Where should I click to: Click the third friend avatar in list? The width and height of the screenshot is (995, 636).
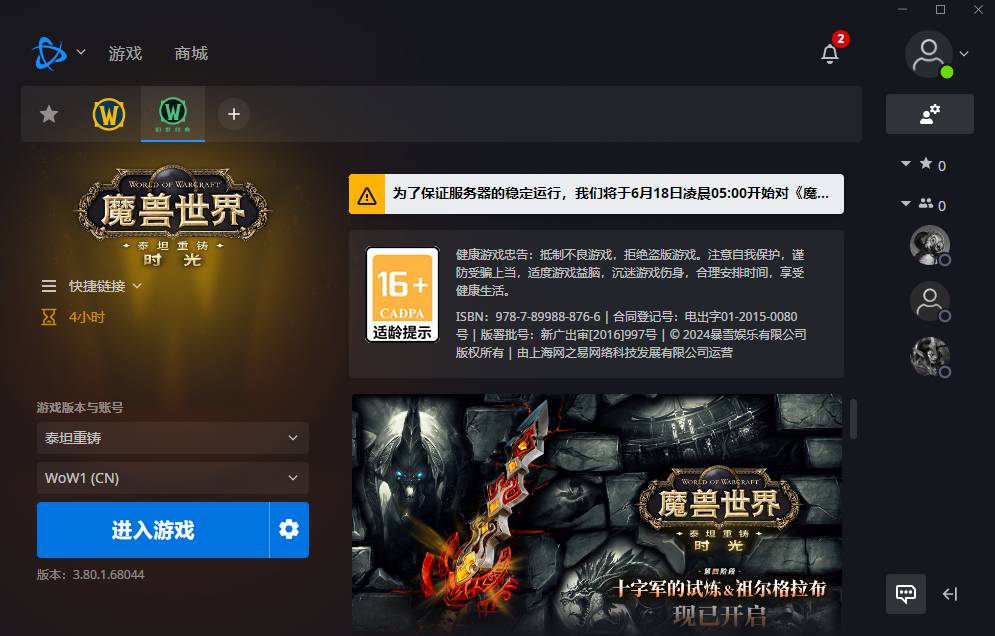click(x=930, y=357)
